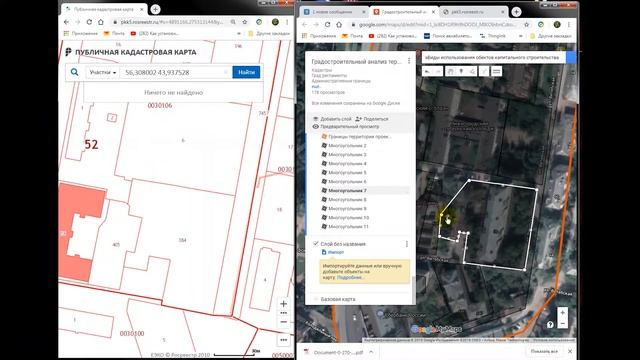Click the blue search button on My Maps
Screen dimensions: 640x360
tap(571, 58)
